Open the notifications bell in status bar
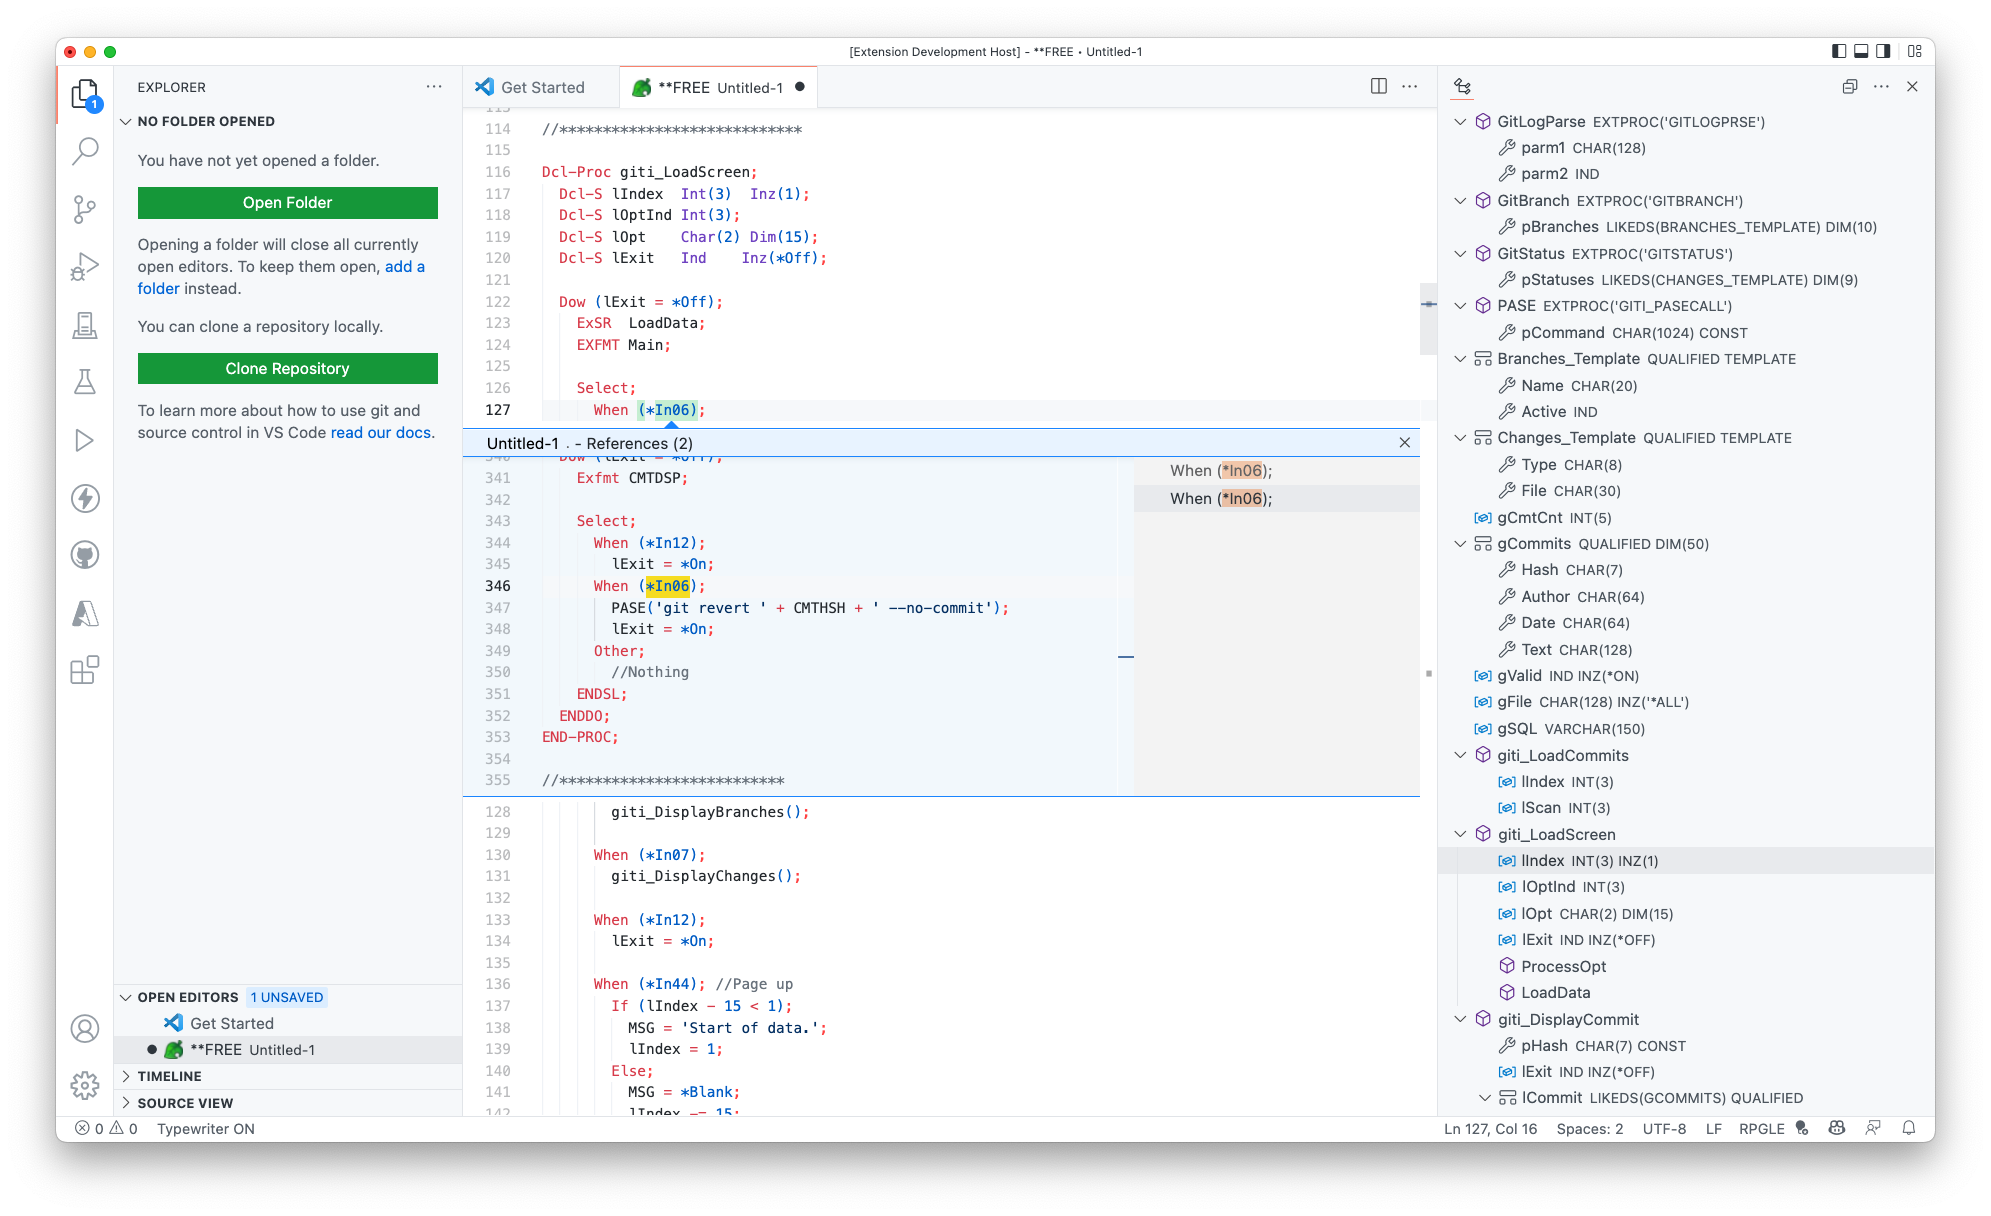This screenshot has height=1216, width=1991. click(1908, 1128)
